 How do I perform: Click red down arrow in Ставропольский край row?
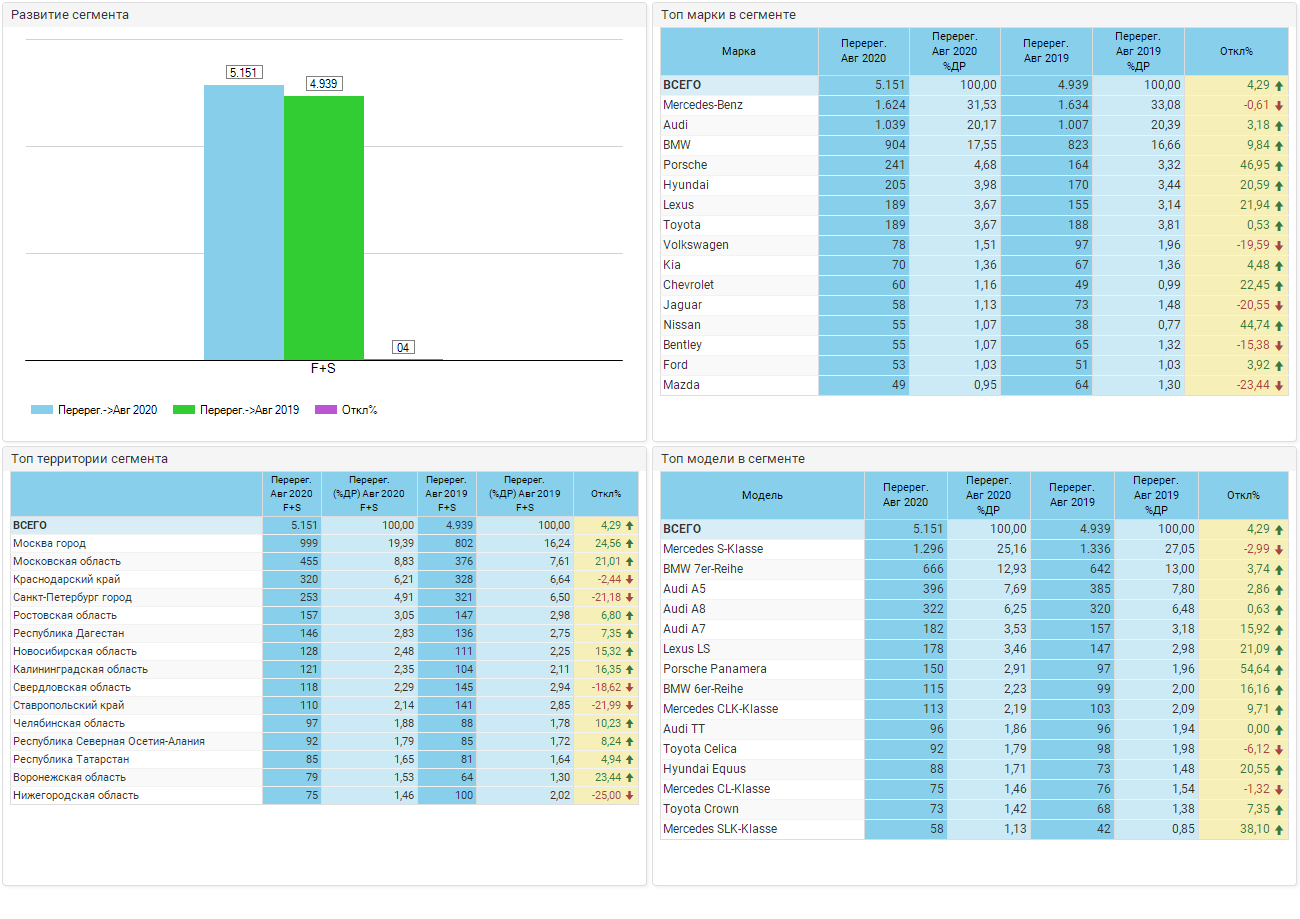click(630, 705)
